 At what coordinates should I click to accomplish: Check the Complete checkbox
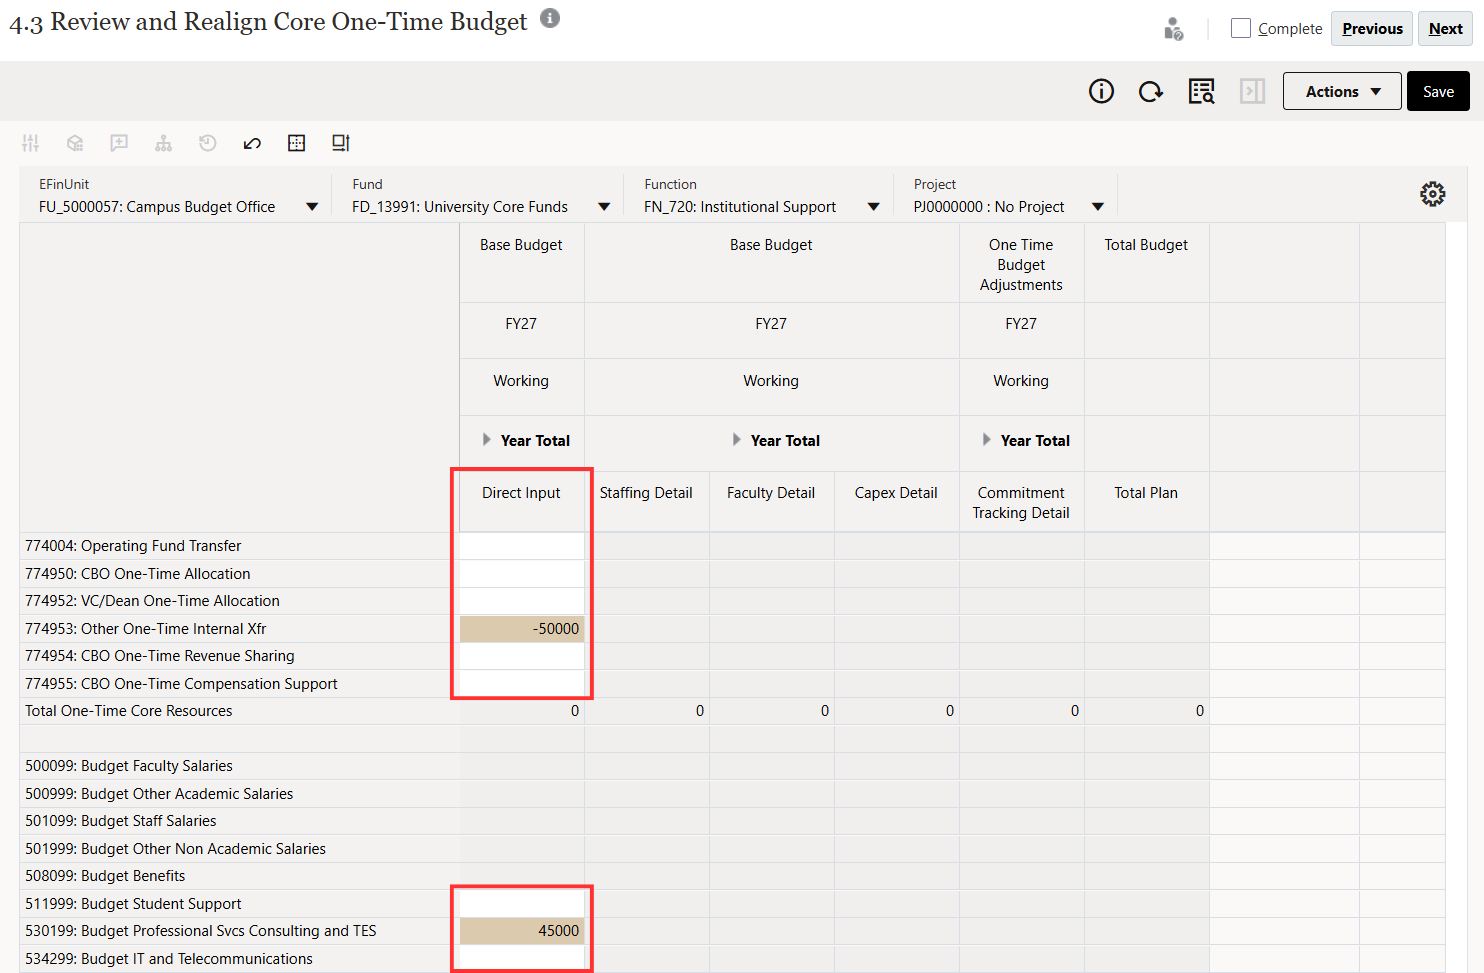click(1240, 28)
